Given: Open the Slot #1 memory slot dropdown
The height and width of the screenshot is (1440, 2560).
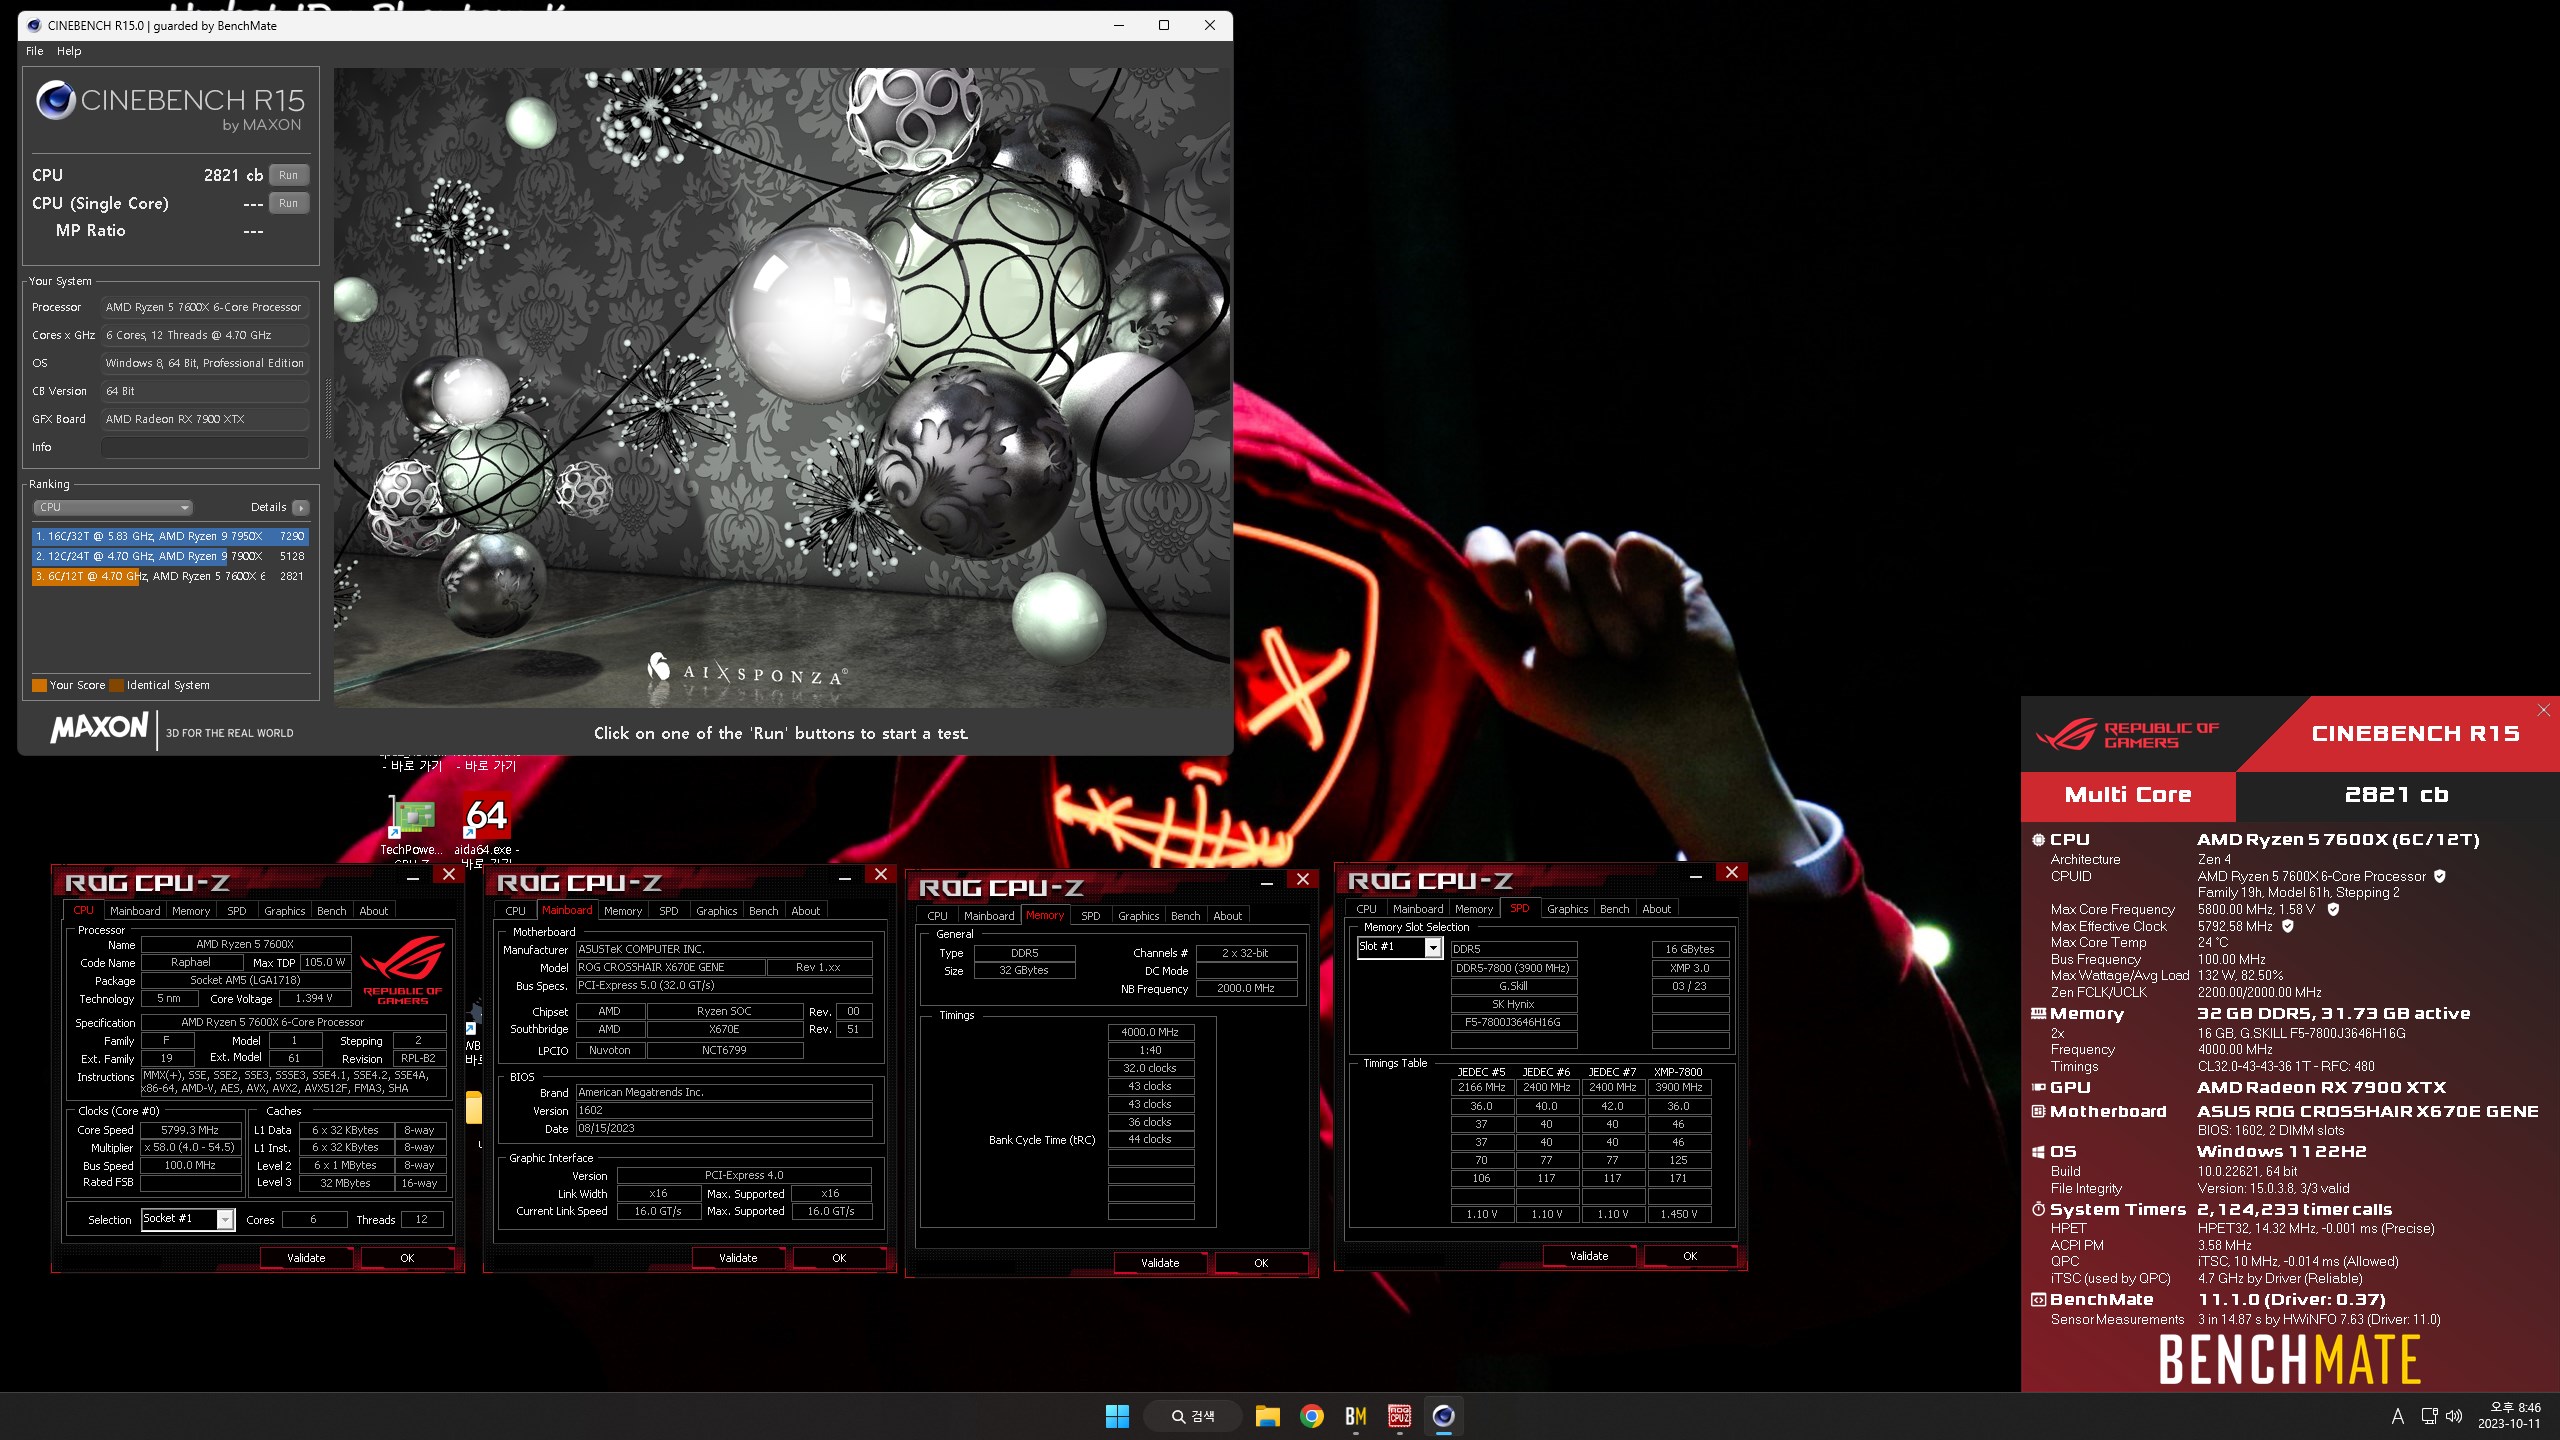Looking at the screenshot, I should pyautogui.click(x=1400, y=947).
